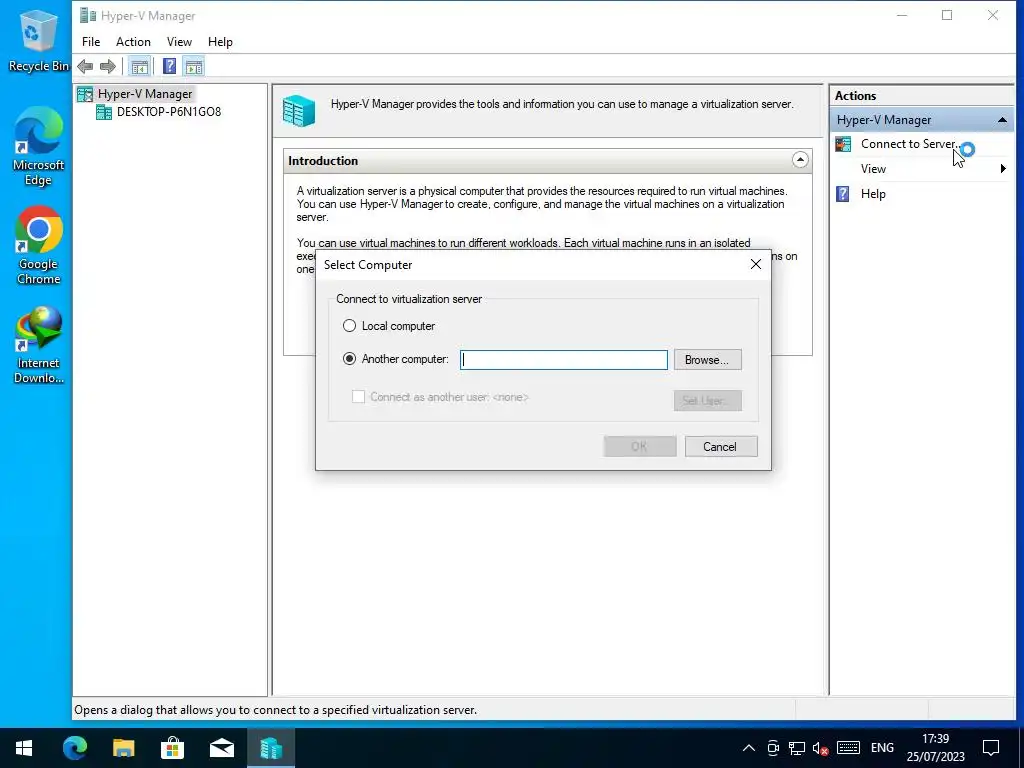Click the Forward arrow toolbar icon
Screen dimensions: 1024x768
coord(108,66)
